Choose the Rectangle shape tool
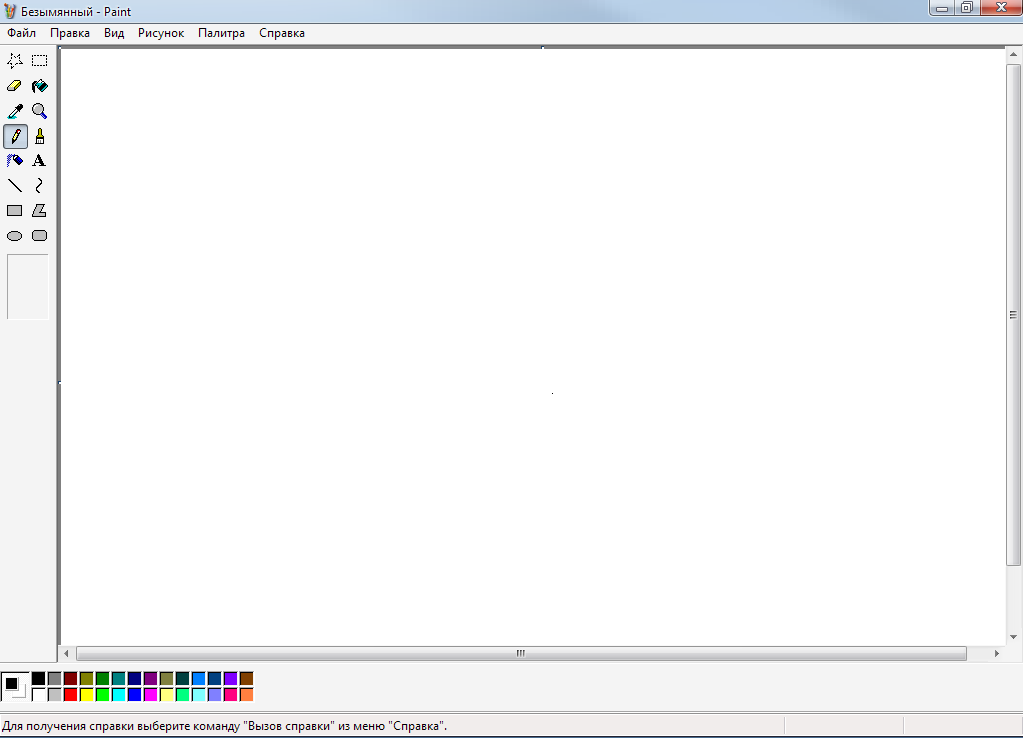Image resolution: width=1023 pixels, height=738 pixels. 15,211
